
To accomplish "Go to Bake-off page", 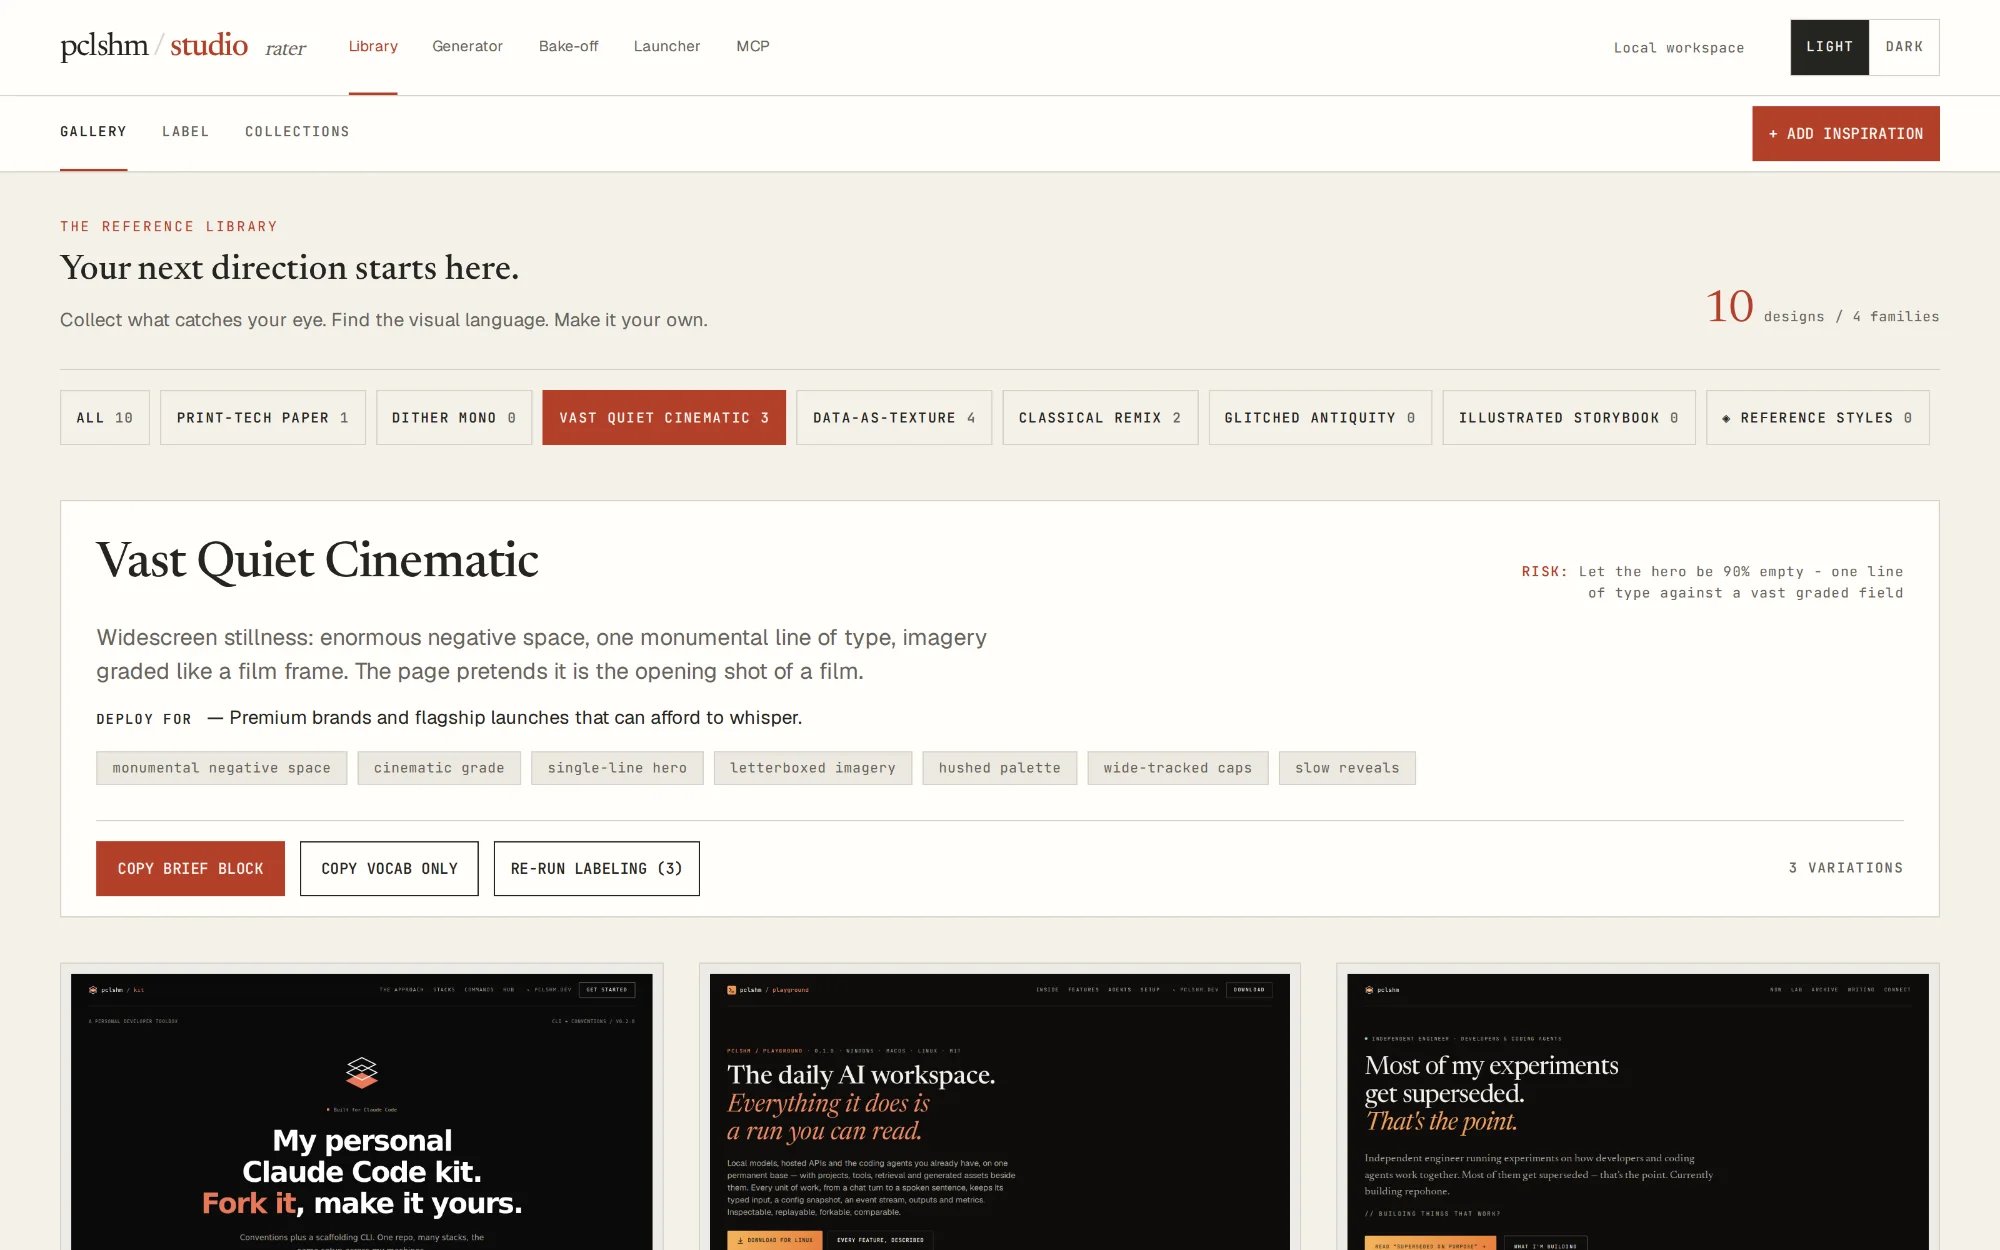I will point(568,46).
